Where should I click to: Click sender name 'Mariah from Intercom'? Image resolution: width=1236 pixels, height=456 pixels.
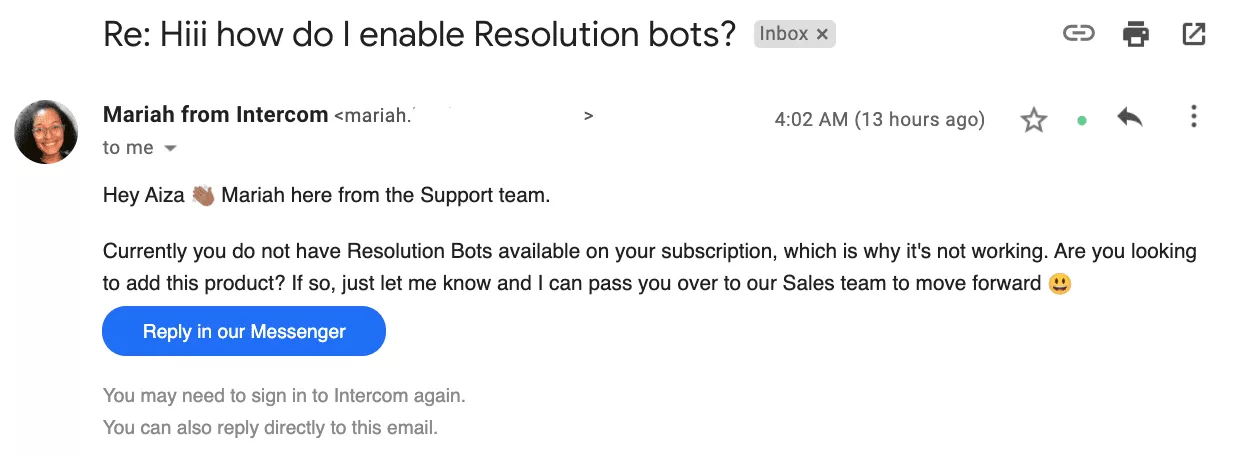215,115
